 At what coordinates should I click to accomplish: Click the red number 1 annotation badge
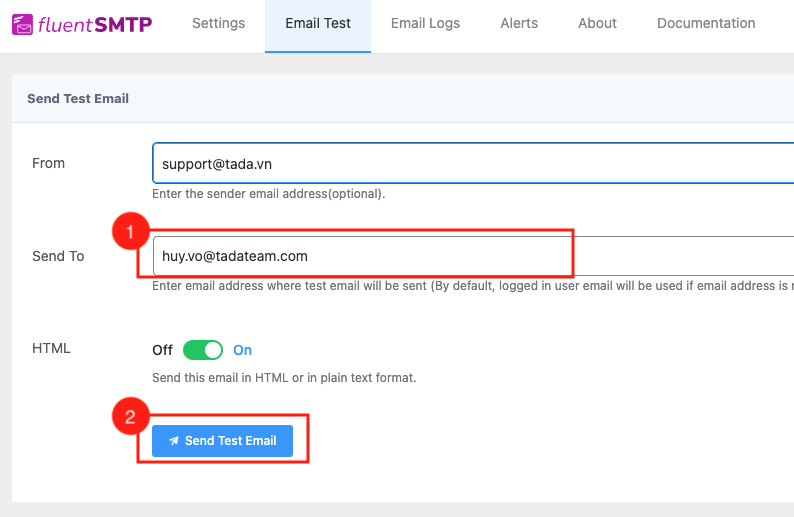coord(129,234)
